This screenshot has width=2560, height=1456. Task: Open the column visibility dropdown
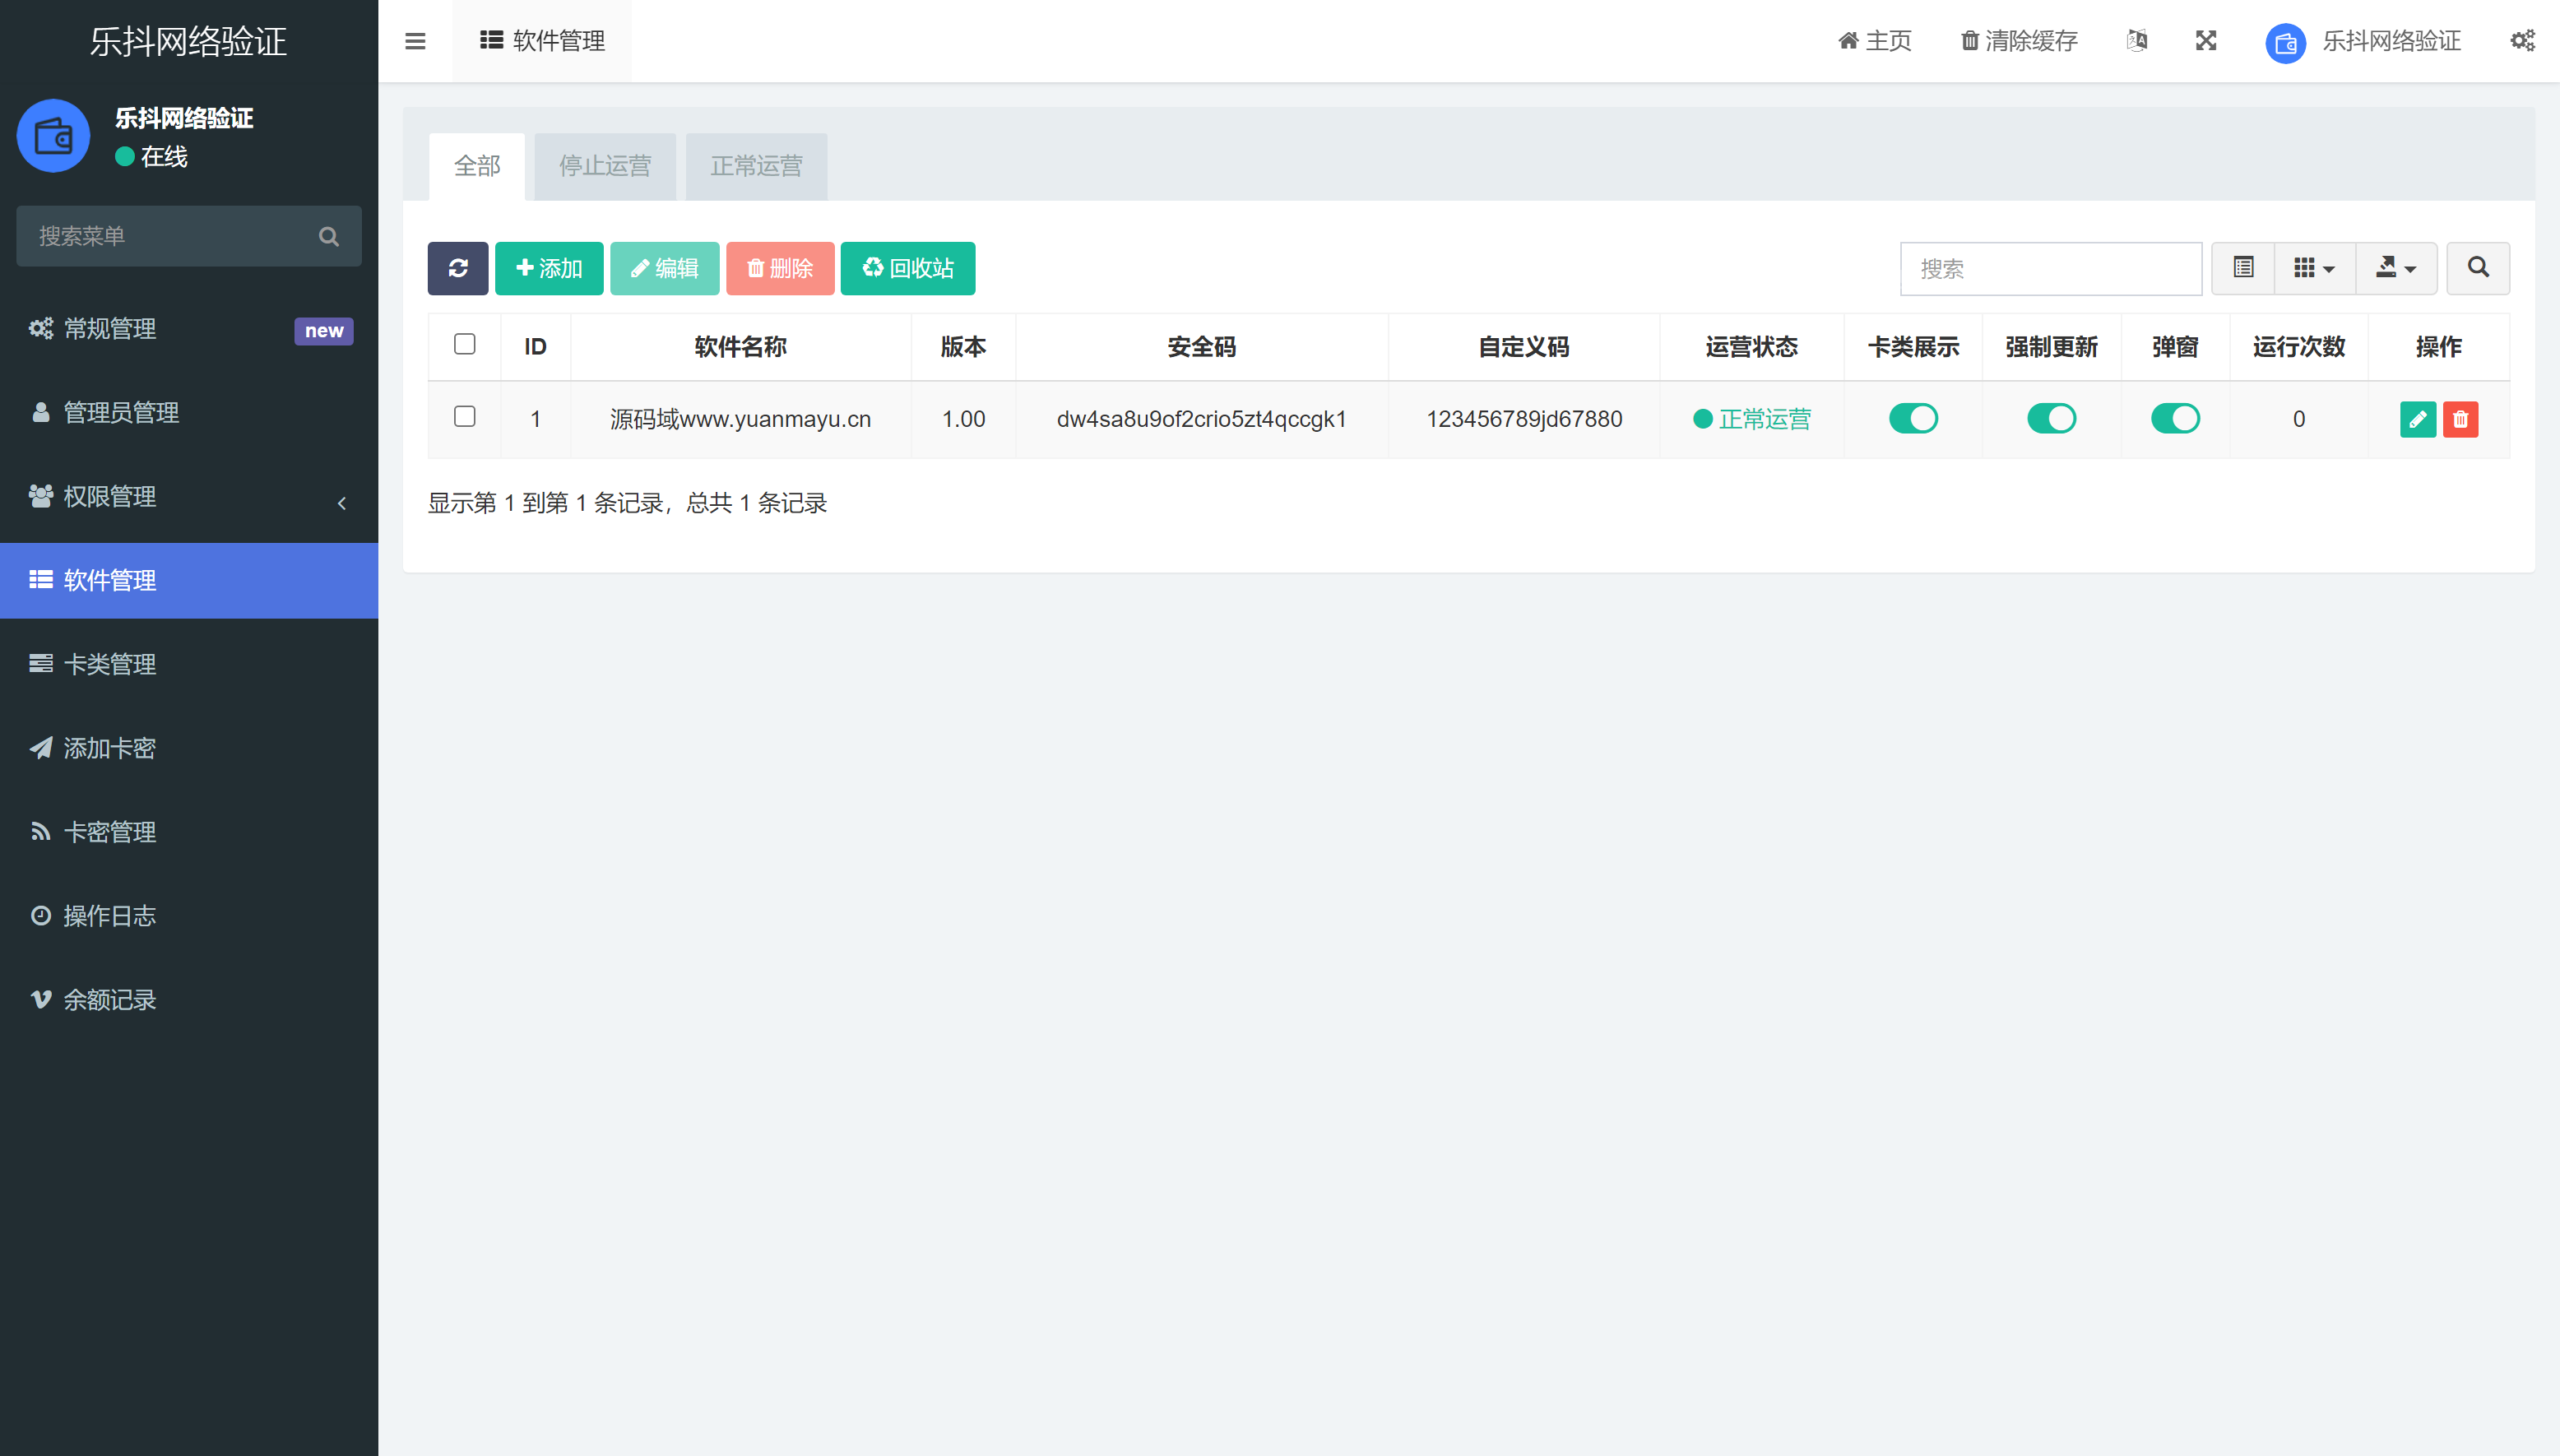coord(2313,268)
